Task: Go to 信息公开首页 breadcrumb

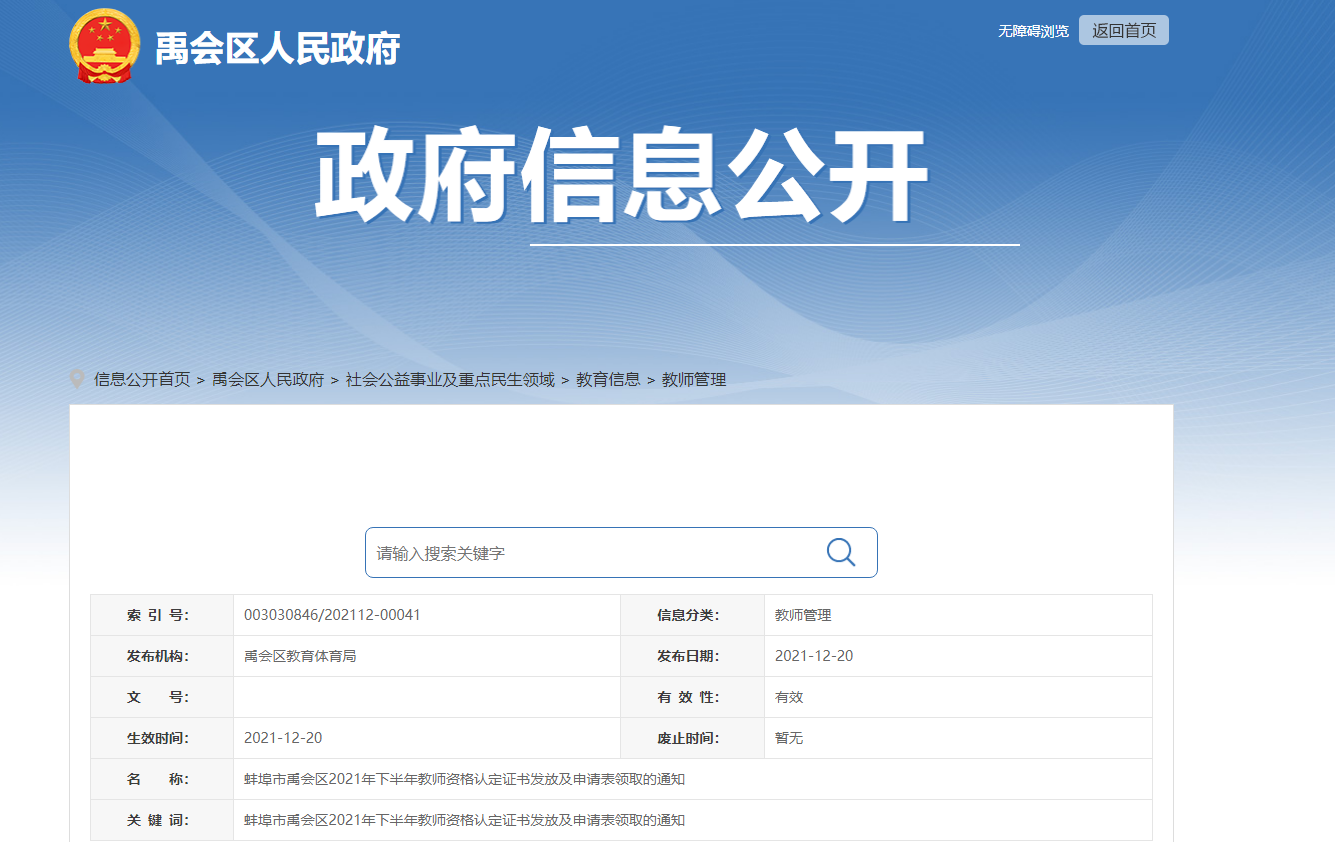Action: [142, 380]
